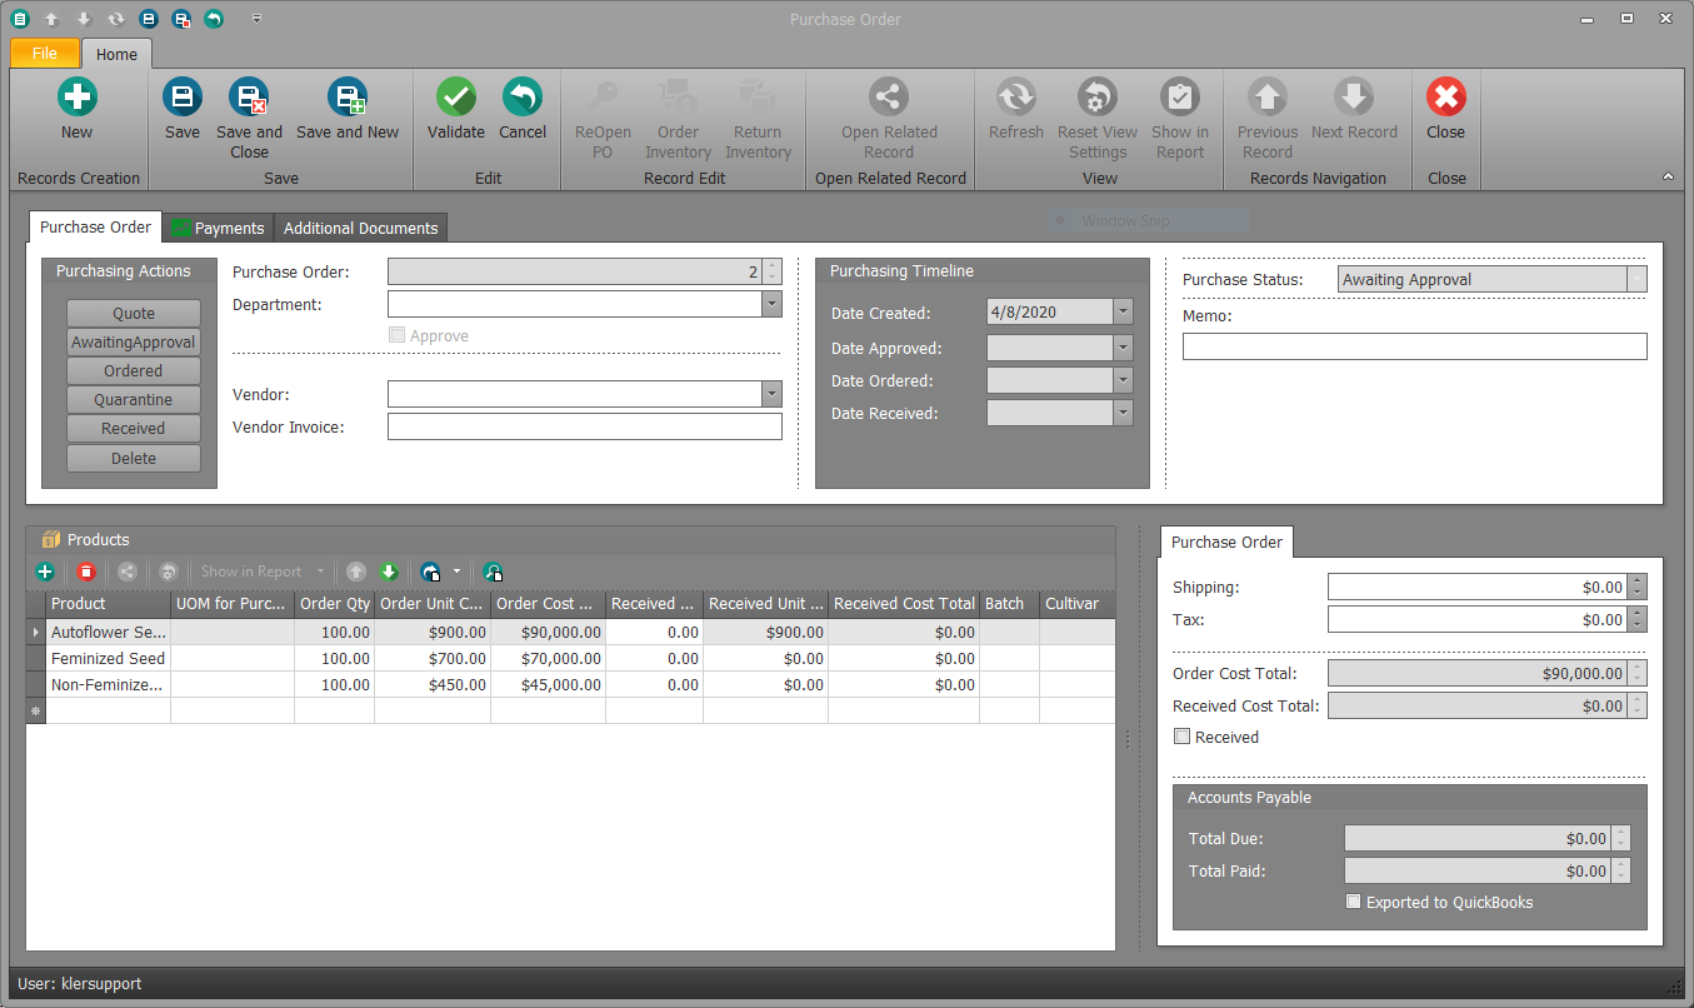Switch to the Payments tab
This screenshot has width=1694, height=1008.
pyautogui.click(x=219, y=228)
